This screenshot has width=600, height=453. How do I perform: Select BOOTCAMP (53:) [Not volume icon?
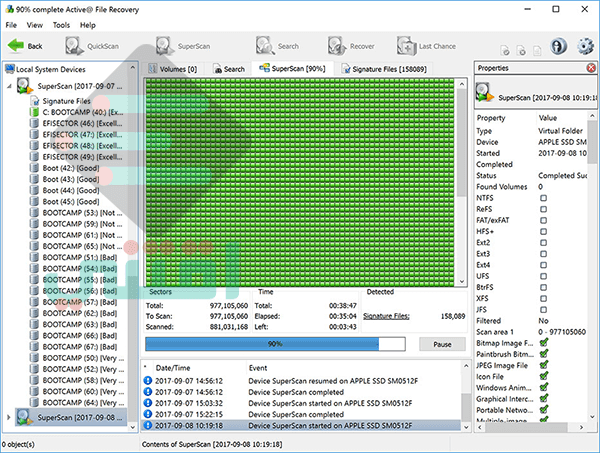click(x=34, y=213)
